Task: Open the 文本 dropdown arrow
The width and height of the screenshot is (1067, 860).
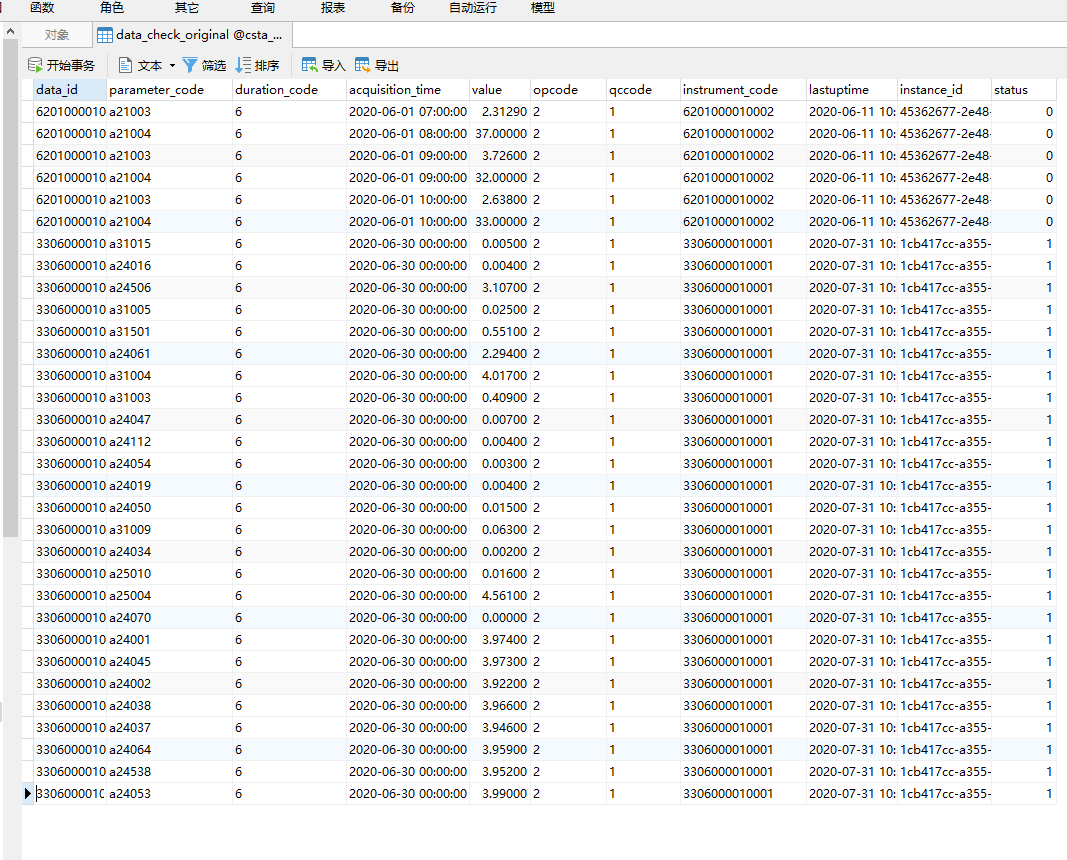Action: click(172, 65)
